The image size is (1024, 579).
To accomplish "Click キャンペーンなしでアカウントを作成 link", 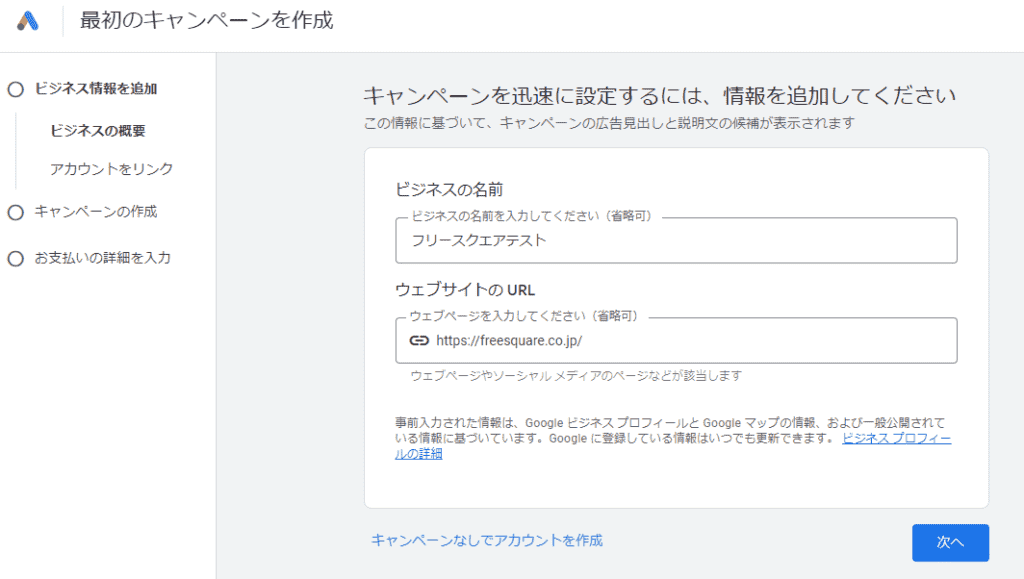I will (487, 540).
